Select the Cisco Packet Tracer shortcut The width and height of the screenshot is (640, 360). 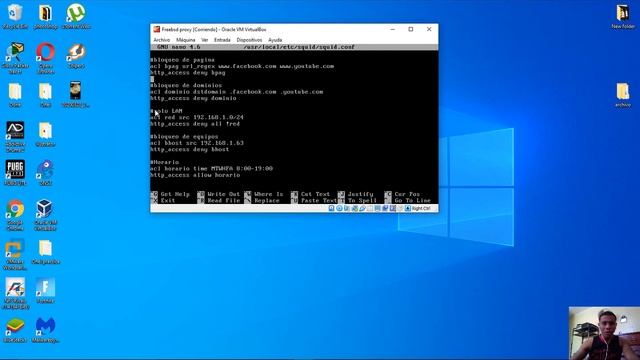point(15,58)
